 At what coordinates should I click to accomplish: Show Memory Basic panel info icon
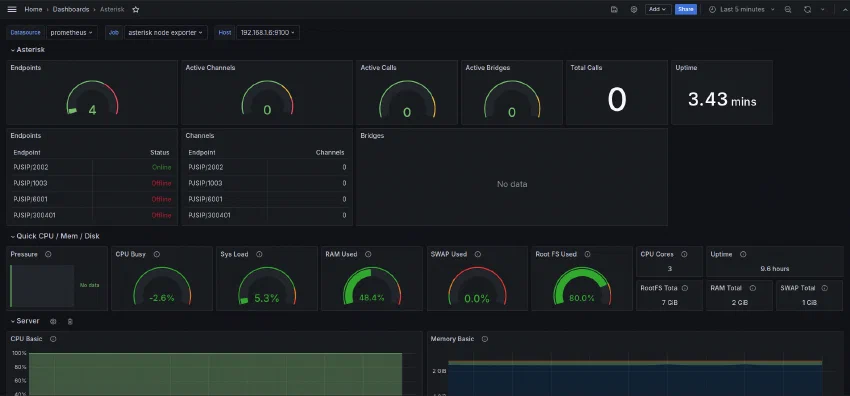pyautogui.click(x=485, y=339)
